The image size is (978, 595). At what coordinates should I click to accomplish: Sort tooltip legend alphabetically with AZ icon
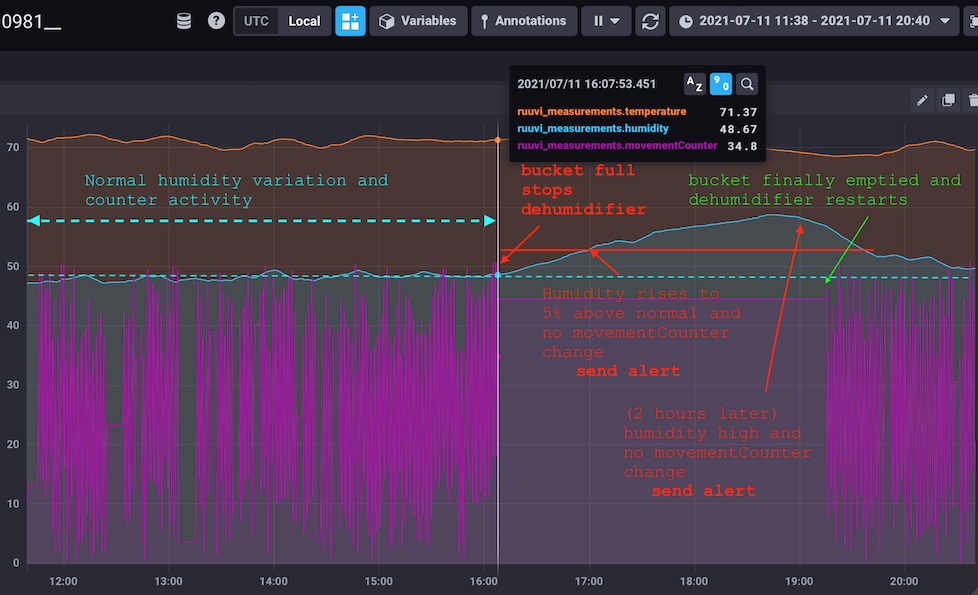click(694, 84)
